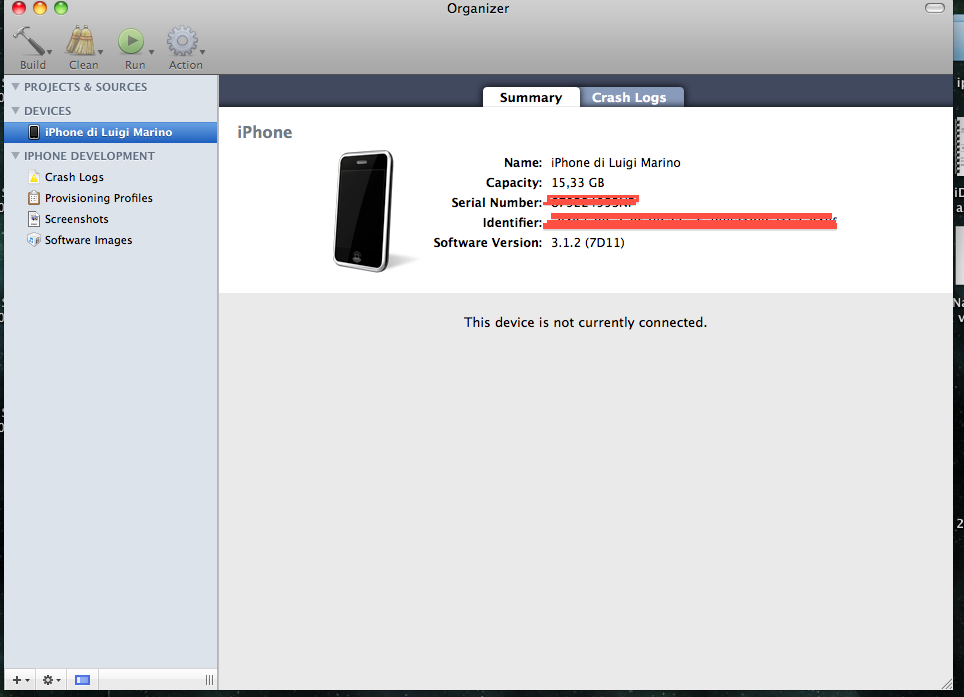Click the window resize corner grip
The image size is (964, 697).
[946, 683]
